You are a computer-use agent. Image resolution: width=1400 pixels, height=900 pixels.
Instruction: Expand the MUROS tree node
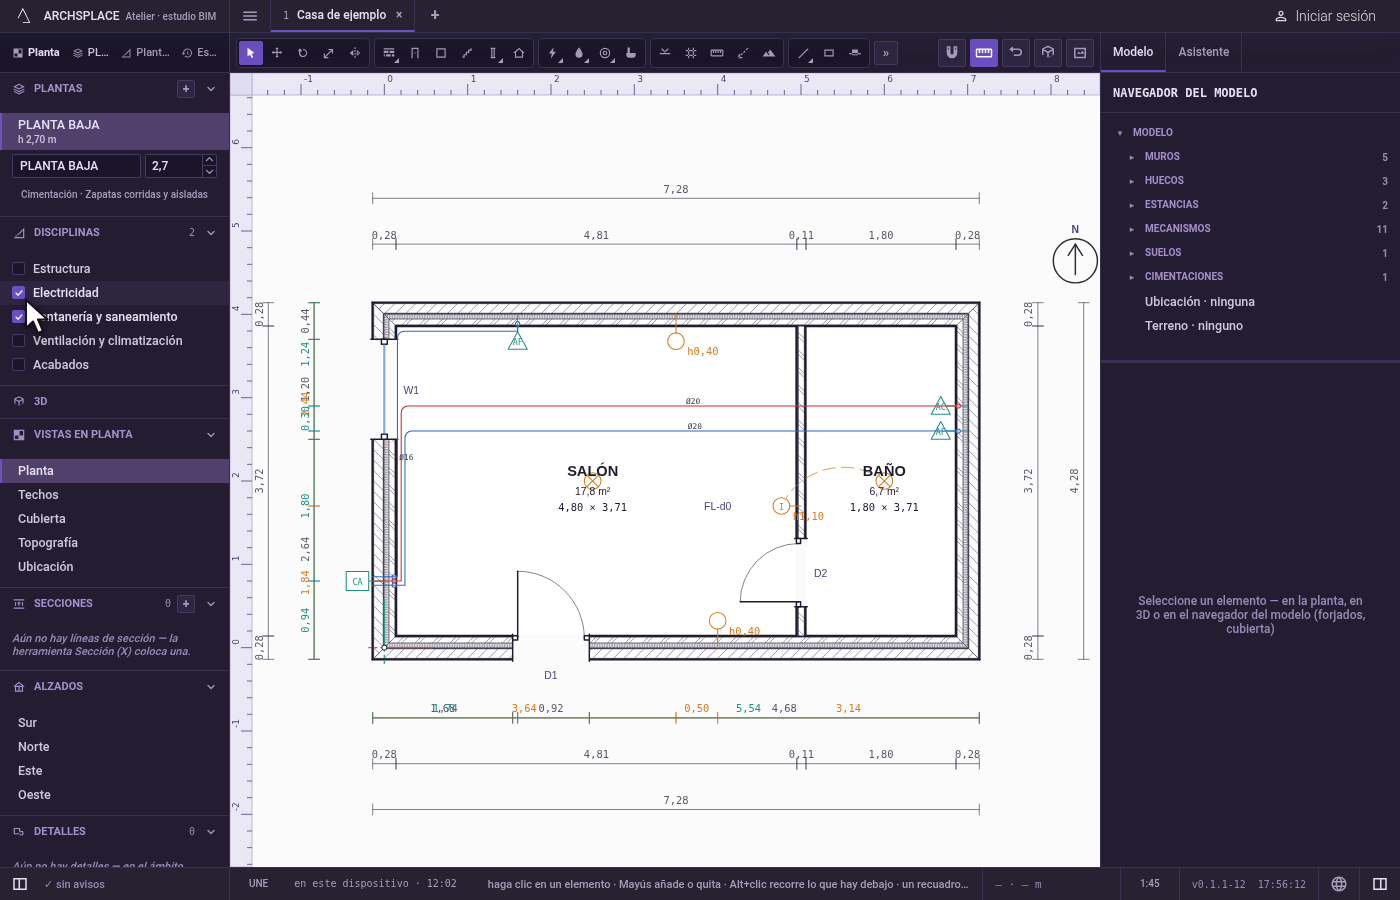pyautogui.click(x=1132, y=157)
